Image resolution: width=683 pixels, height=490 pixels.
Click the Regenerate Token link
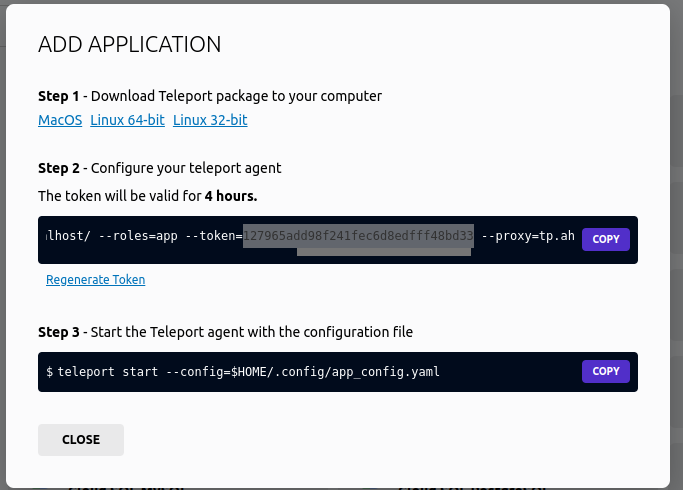[x=95, y=279]
